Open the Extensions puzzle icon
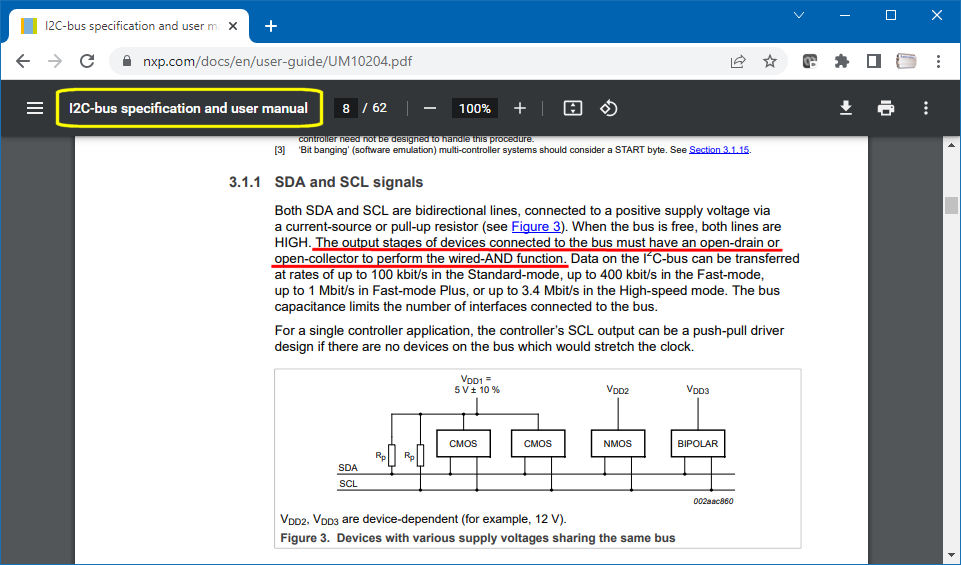 pos(841,61)
